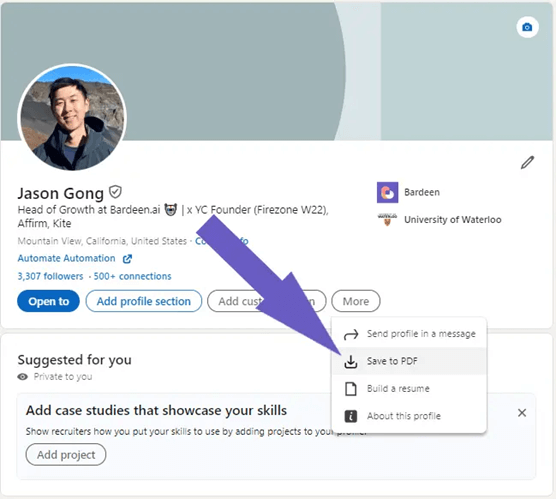Open the 3,307 followers link
This screenshot has height=499, width=556.
pyautogui.click(x=50, y=276)
